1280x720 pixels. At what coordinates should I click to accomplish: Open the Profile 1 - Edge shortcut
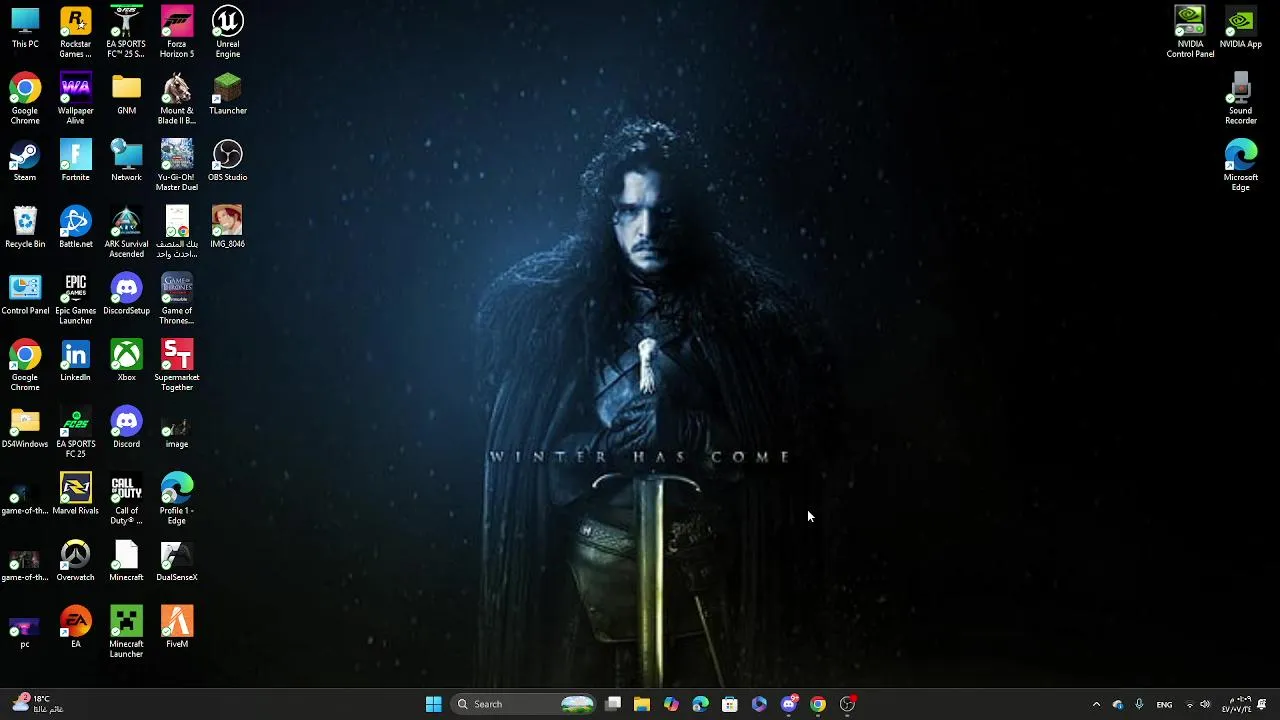[177, 499]
